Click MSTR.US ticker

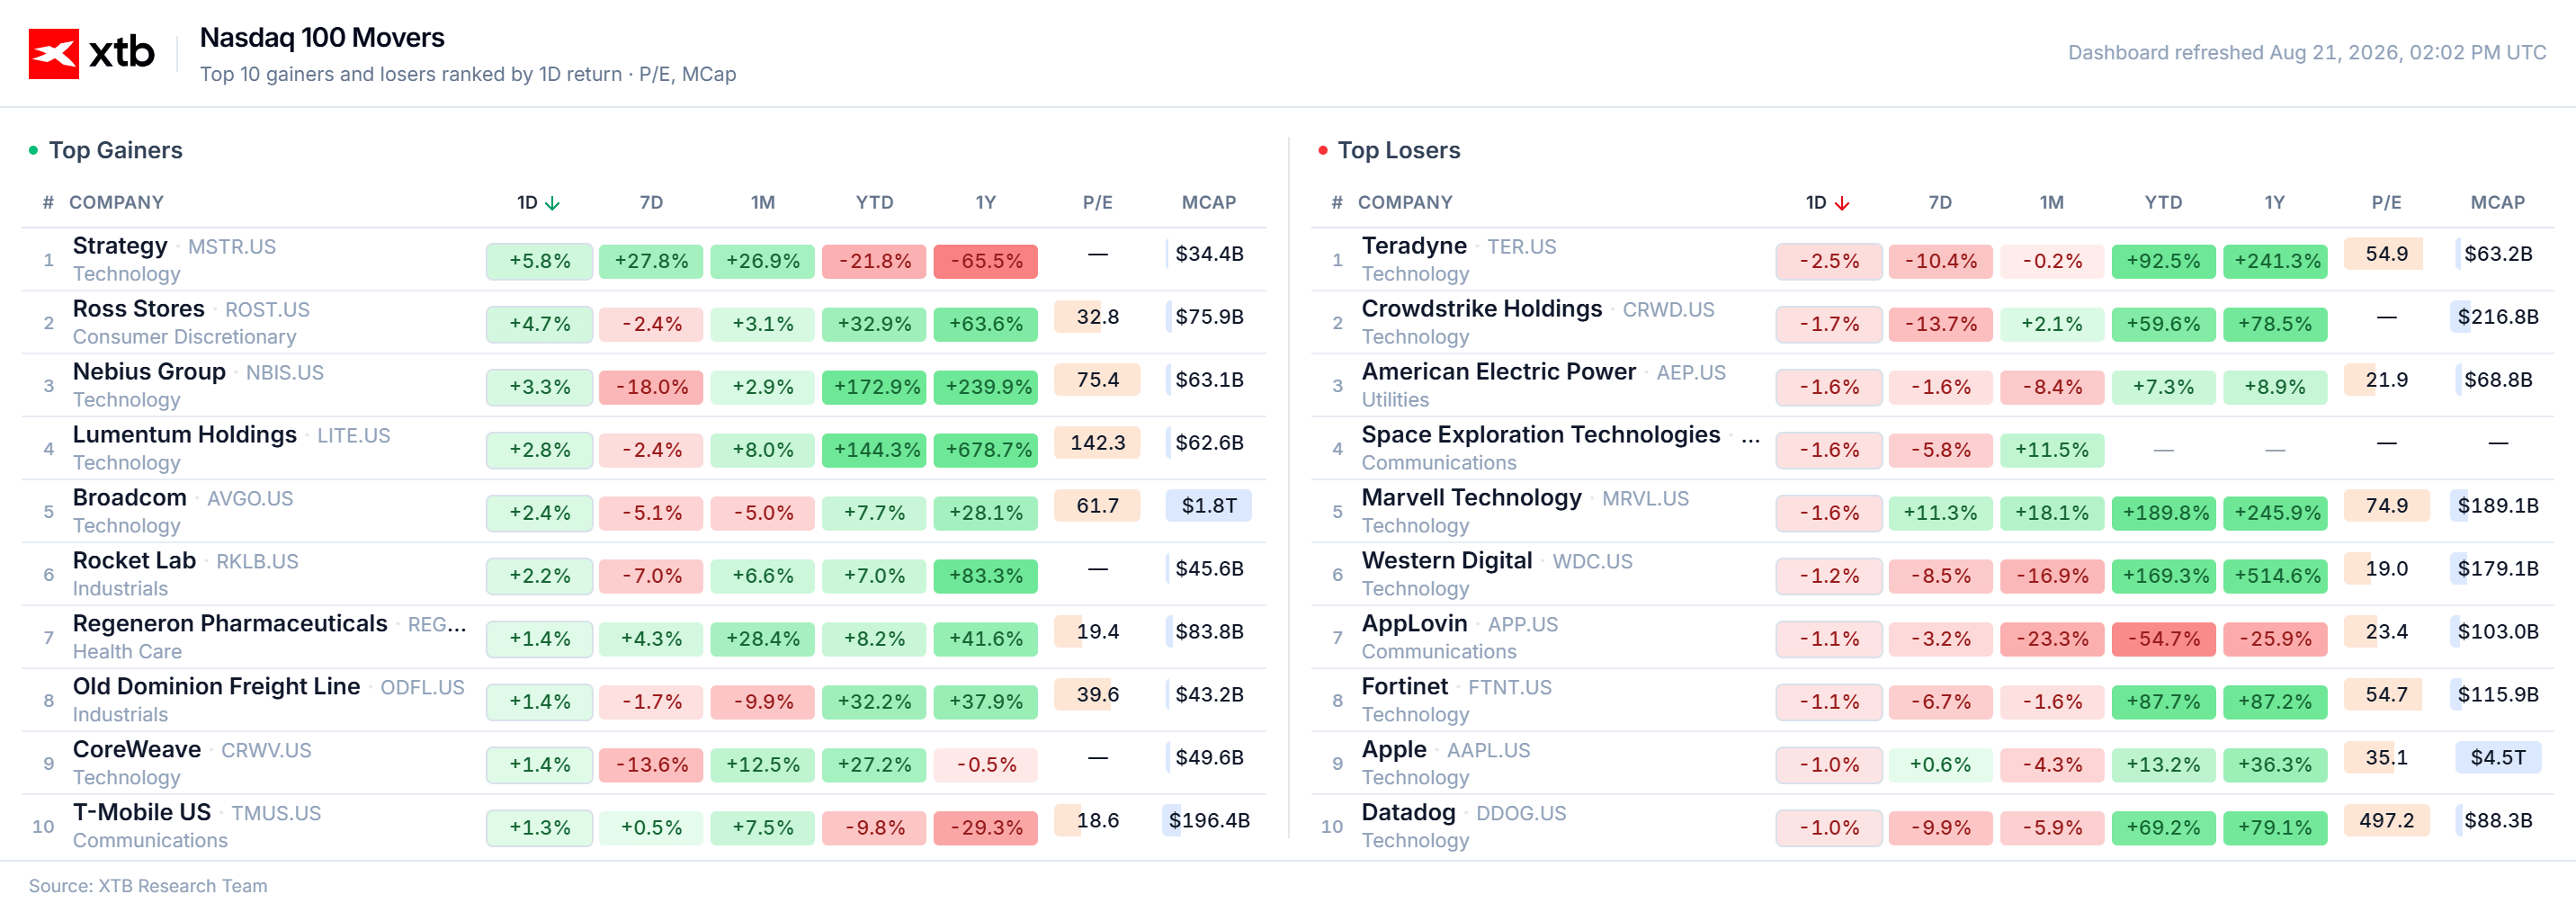(232, 247)
